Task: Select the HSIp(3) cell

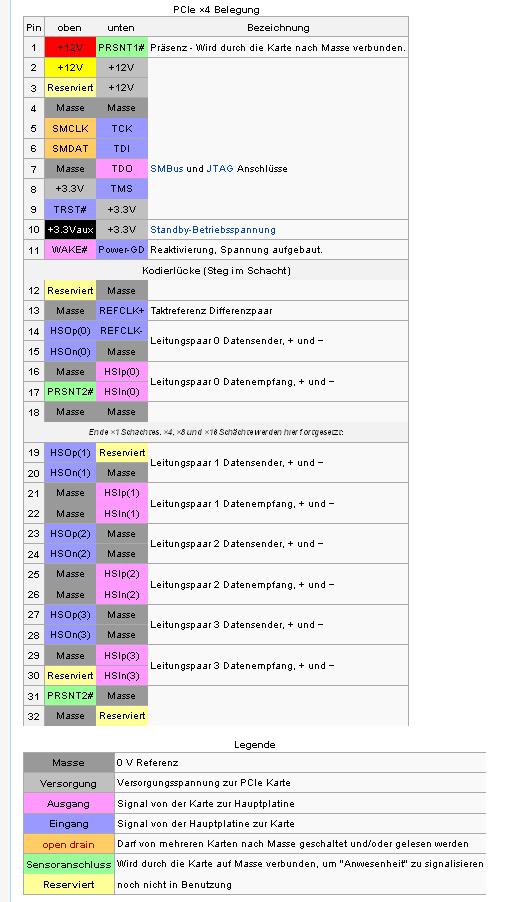Action: click(122, 656)
